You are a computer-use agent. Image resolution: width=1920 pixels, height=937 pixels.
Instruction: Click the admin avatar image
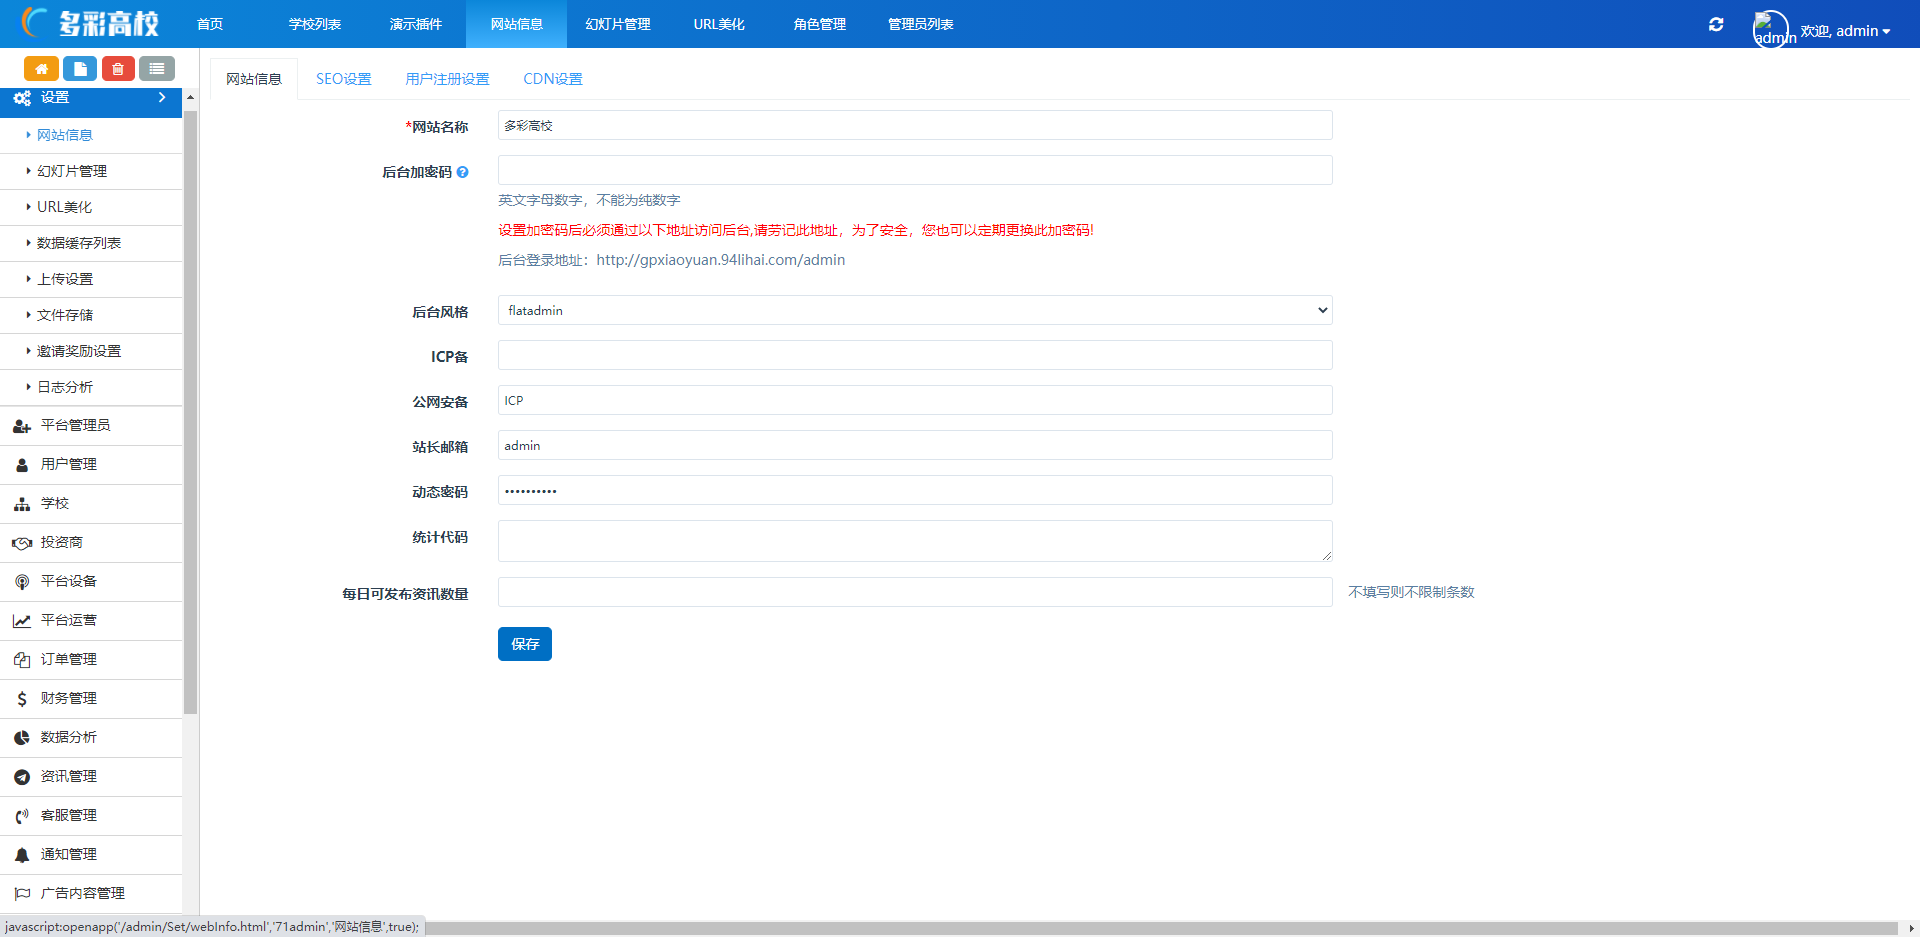pos(1770,29)
